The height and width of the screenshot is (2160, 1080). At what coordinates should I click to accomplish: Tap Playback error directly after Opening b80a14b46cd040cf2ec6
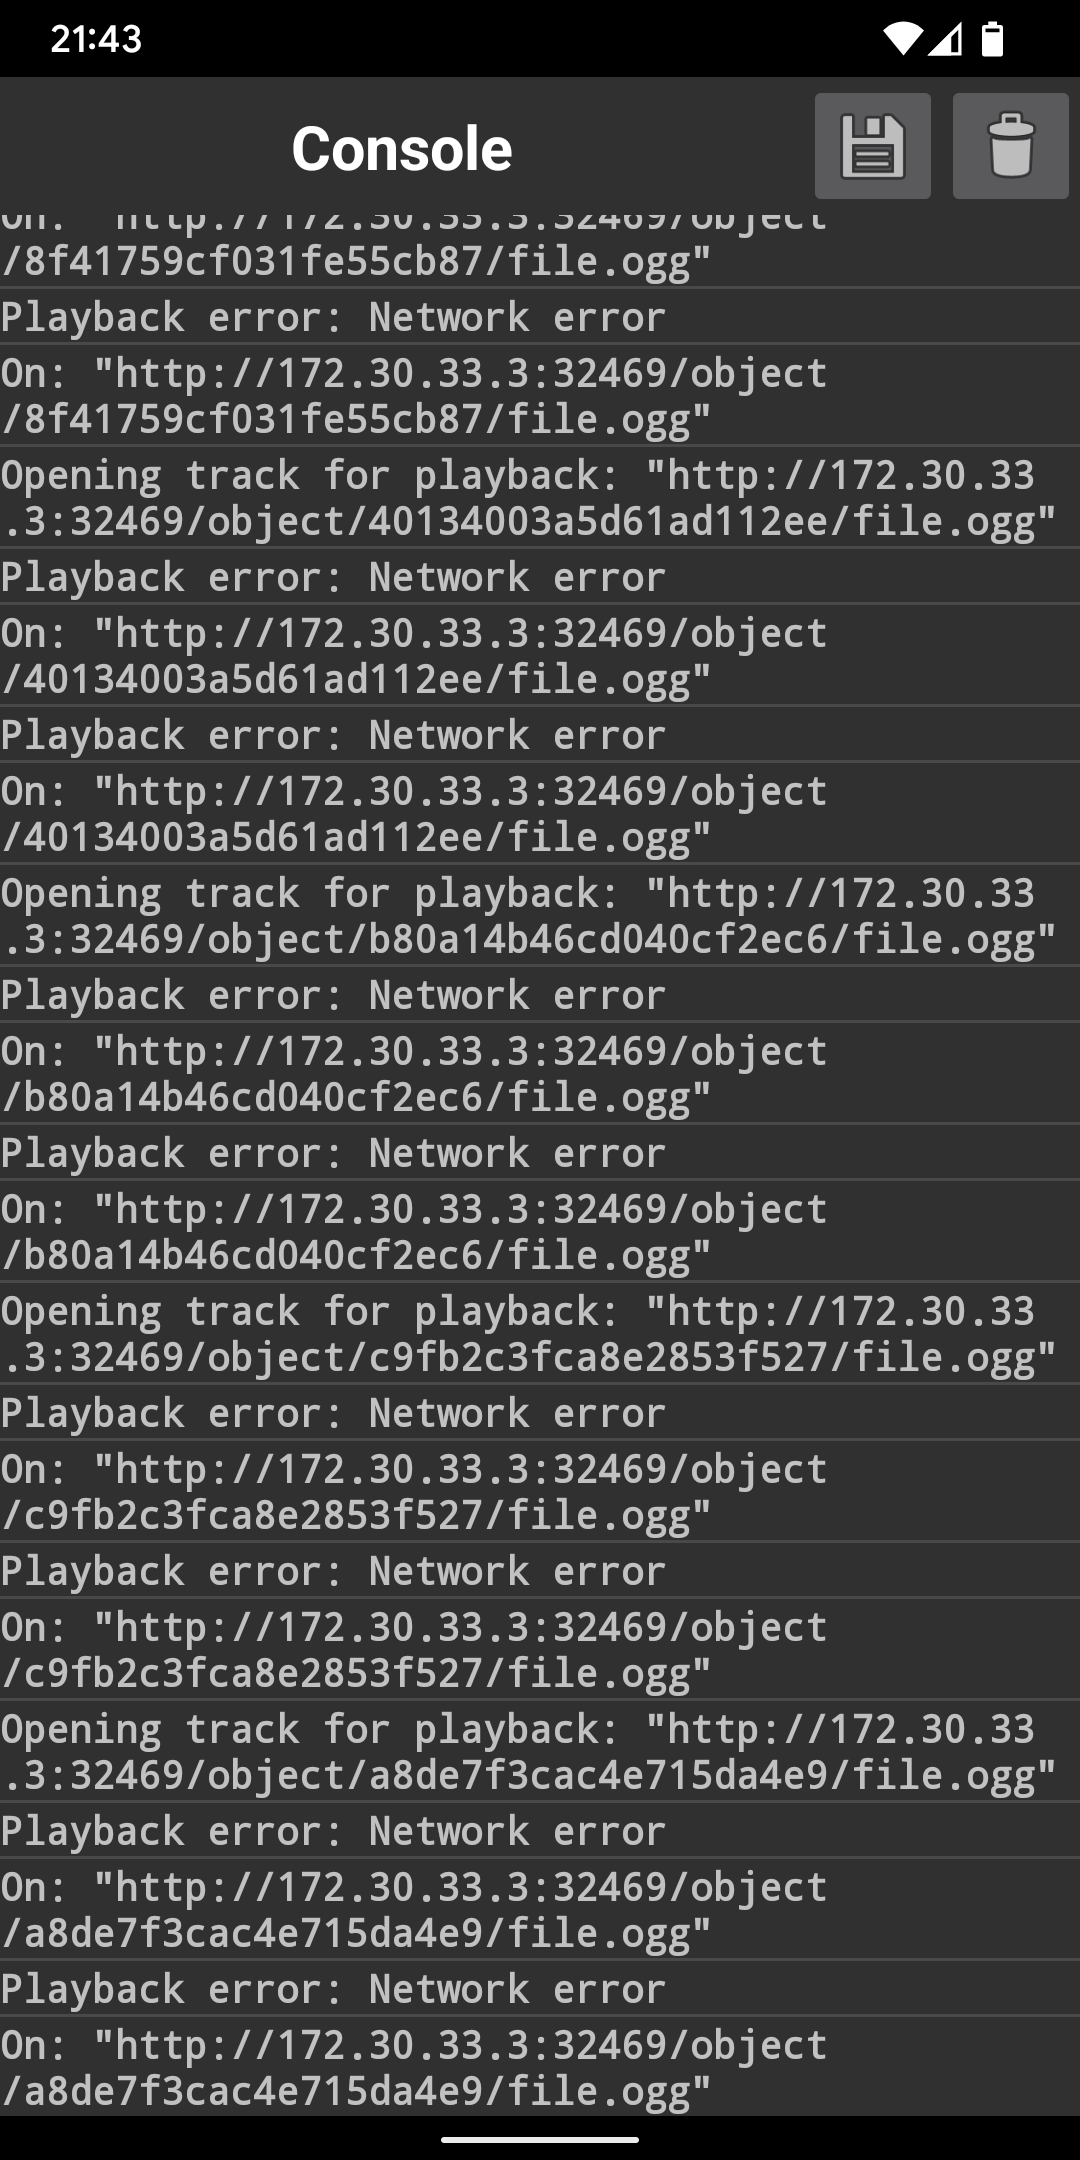click(x=333, y=995)
